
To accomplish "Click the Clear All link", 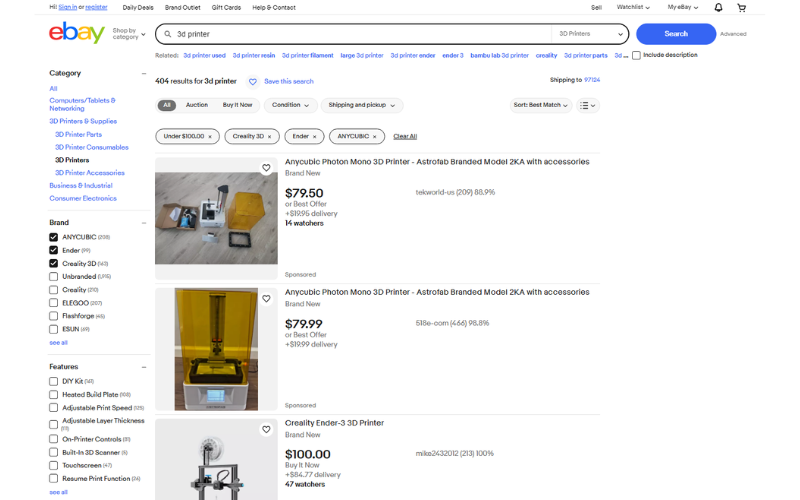I will click(405, 137).
